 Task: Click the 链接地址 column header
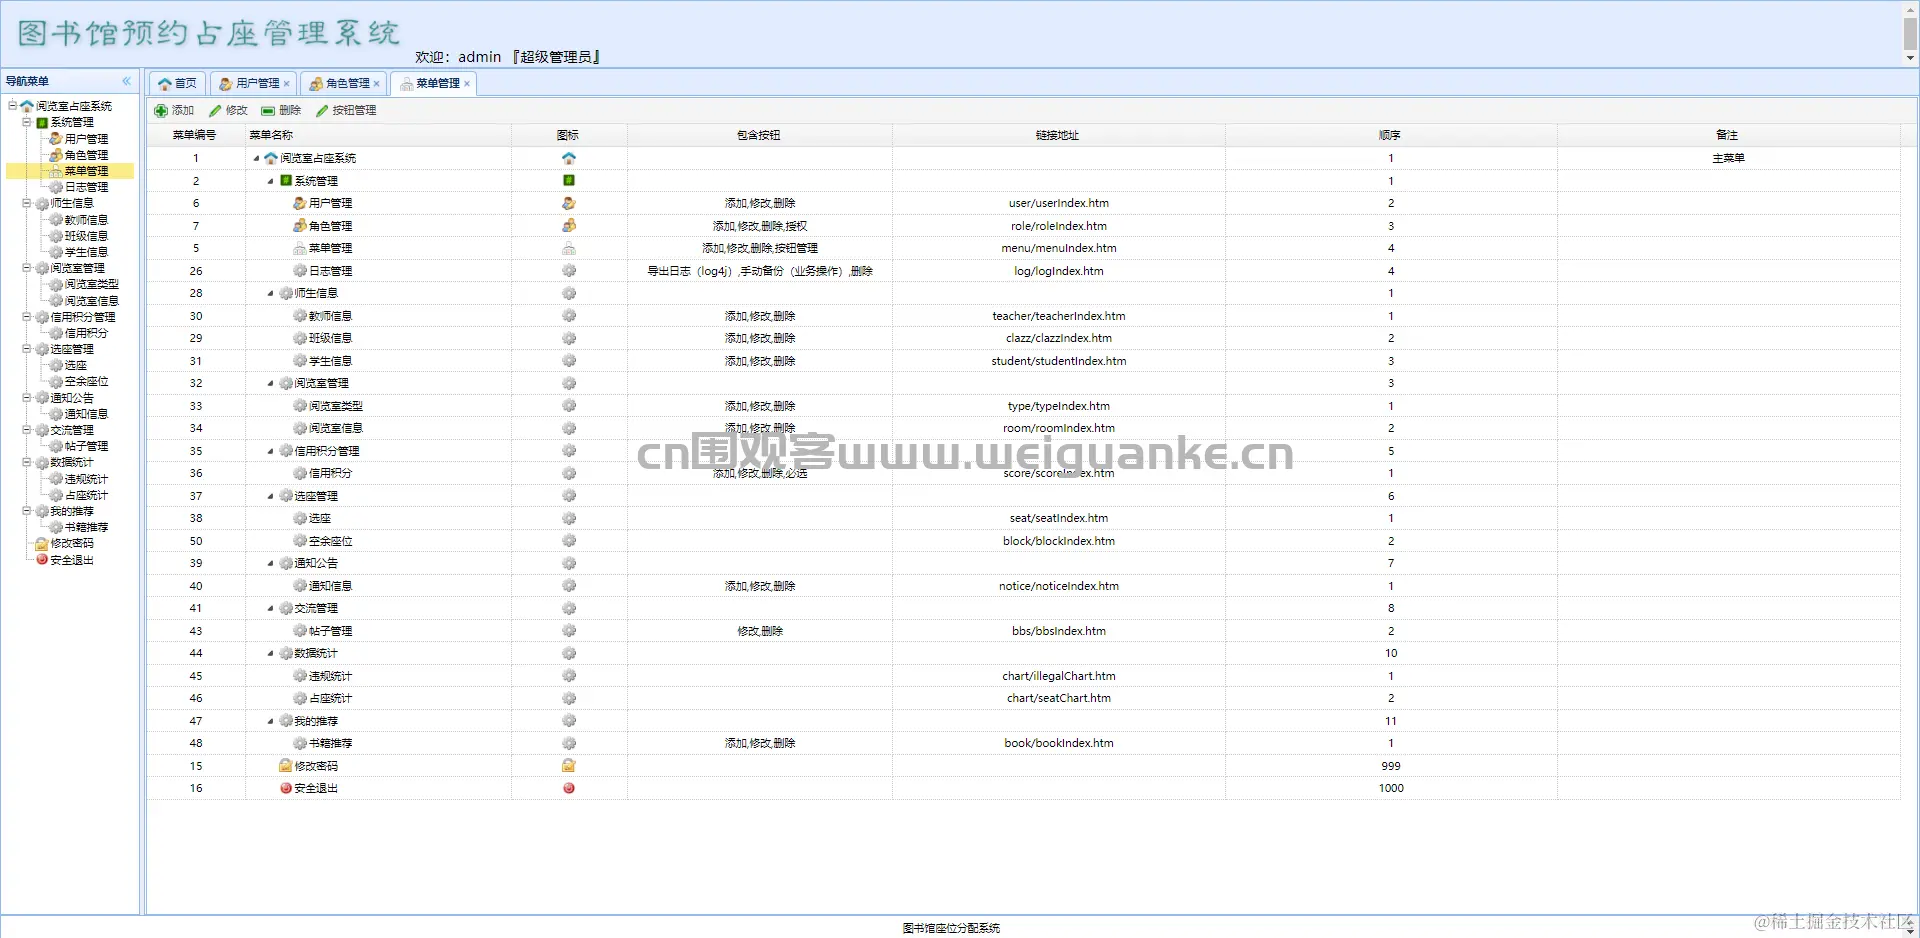tap(1058, 135)
